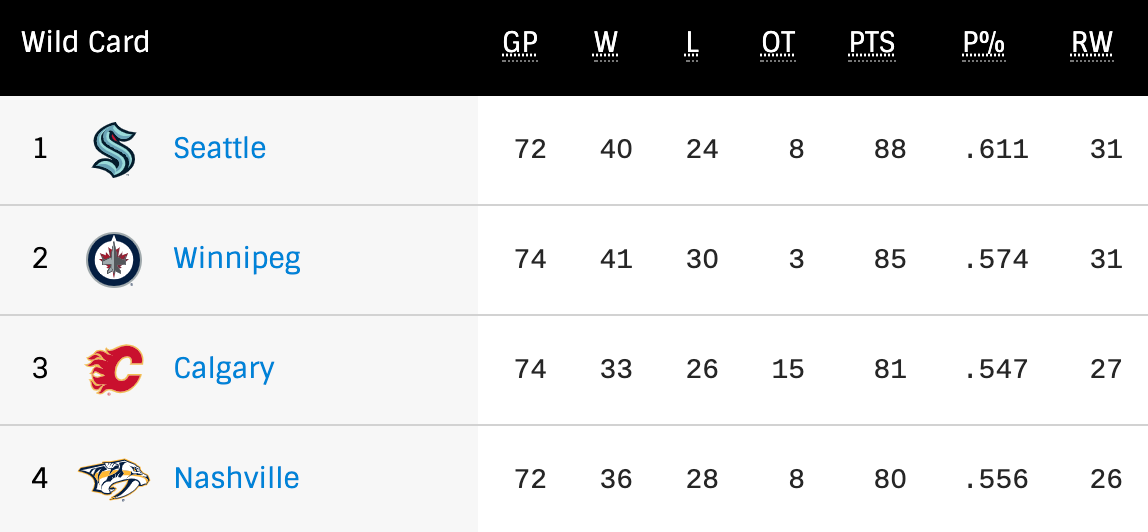Viewport: 1148px width, 532px height.
Task: Click the Seattle Kraken team logo
Action: (x=114, y=149)
